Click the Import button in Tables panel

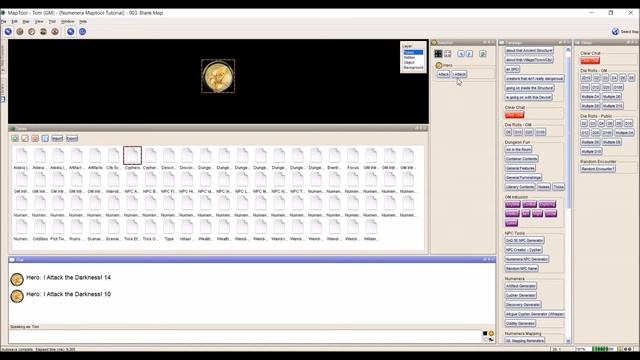click(x=57, y=139)
